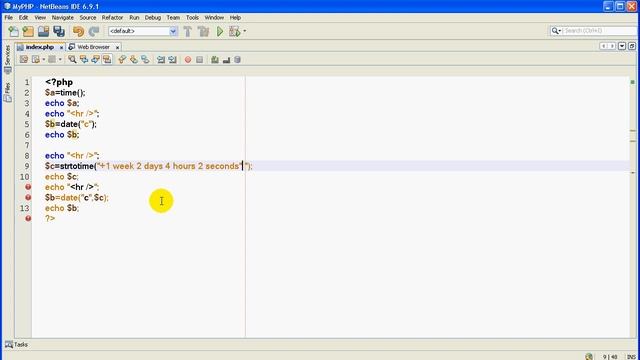Click gray cylinder icon in editor toolbar
The height and width of the screenshot is (360, 640).
click(238, 60)
